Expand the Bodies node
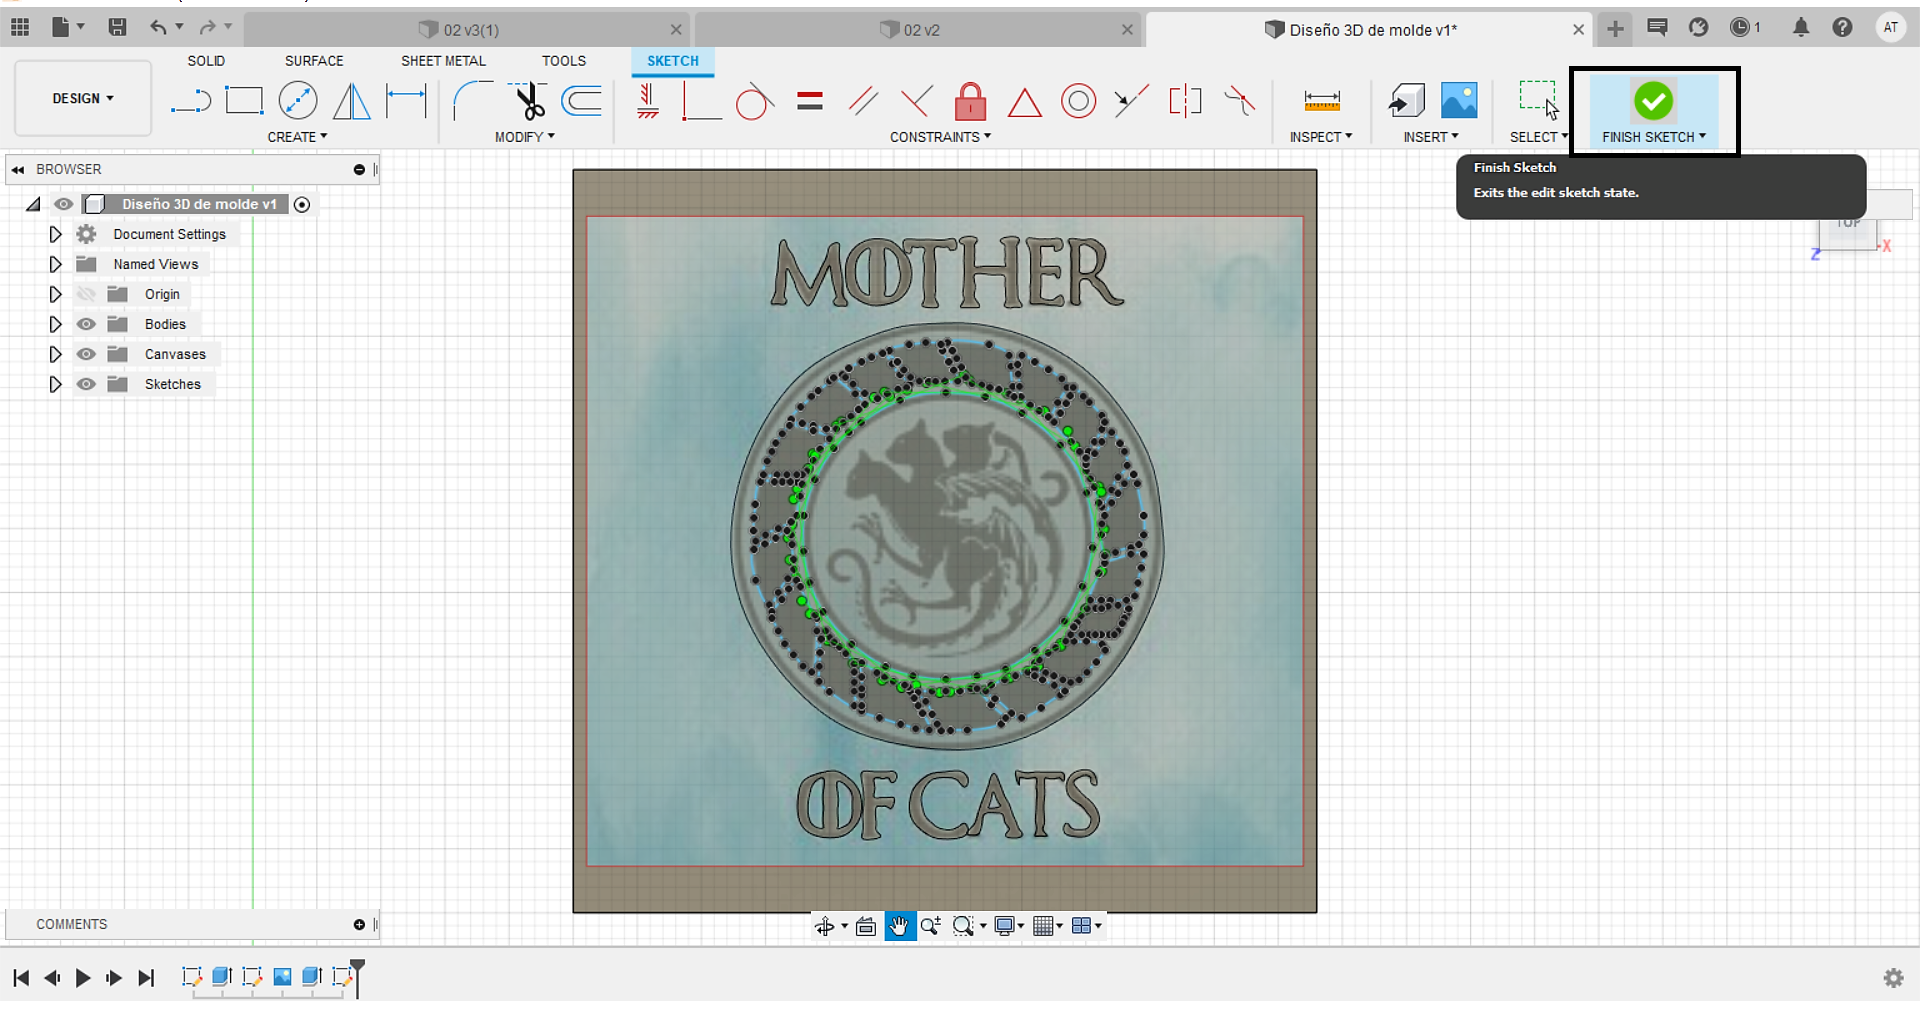 (x=55, y=324)
